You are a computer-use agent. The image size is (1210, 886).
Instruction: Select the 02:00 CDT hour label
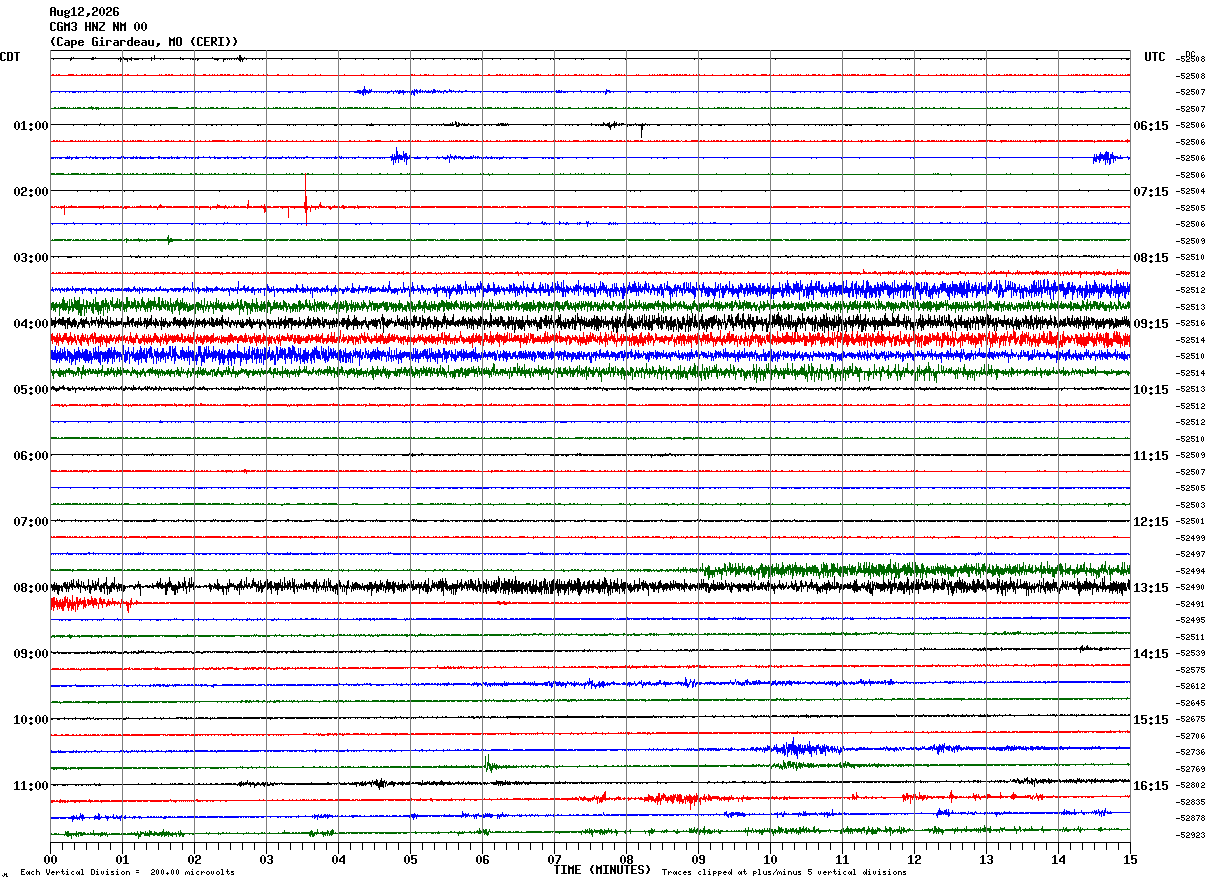tap(31, 191)
